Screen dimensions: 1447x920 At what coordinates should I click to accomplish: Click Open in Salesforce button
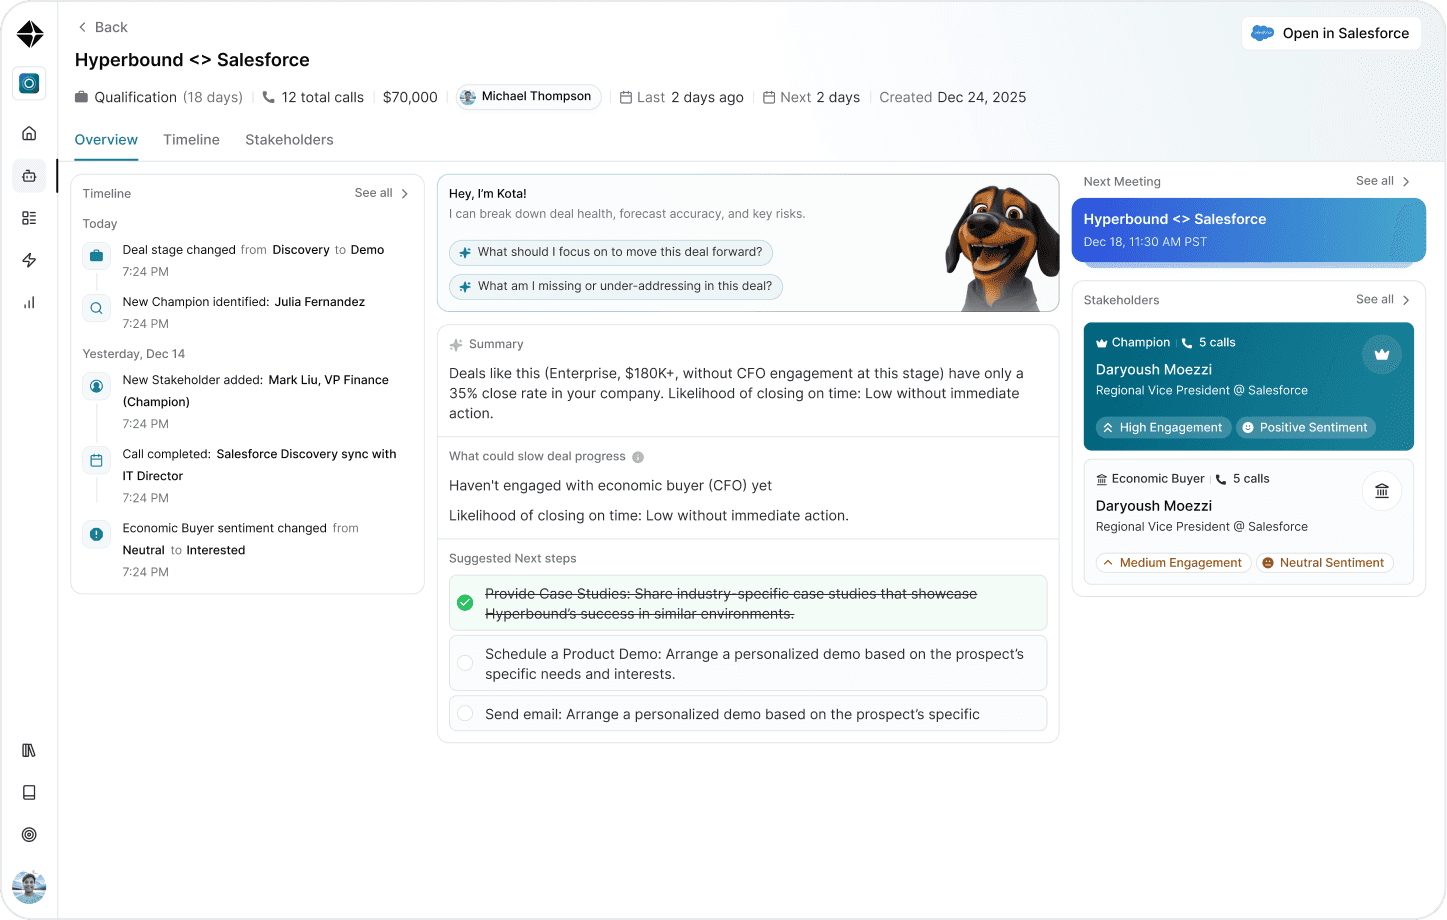[x=1331, y=33]
